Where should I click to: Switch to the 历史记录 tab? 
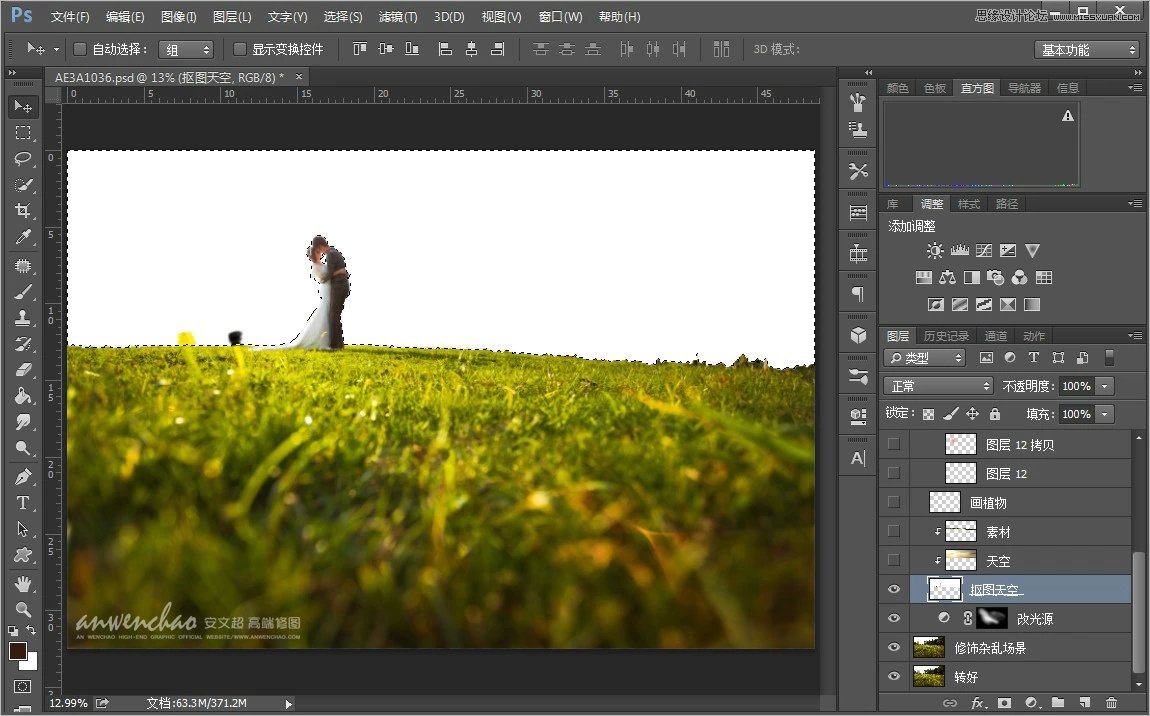(x=946, y=336)
